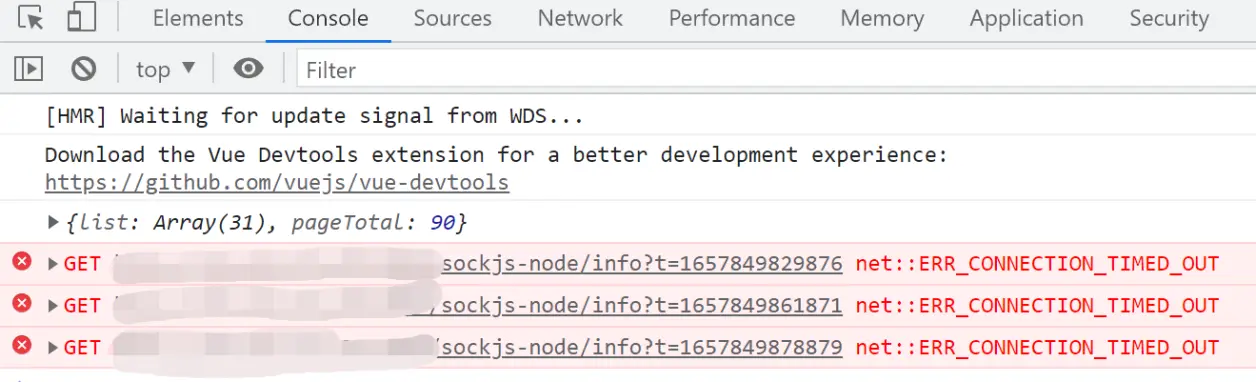The height and width of the screenshot is (382, 1256).
Task: Show the console sidebar panel icon
Action: point(29,69)
